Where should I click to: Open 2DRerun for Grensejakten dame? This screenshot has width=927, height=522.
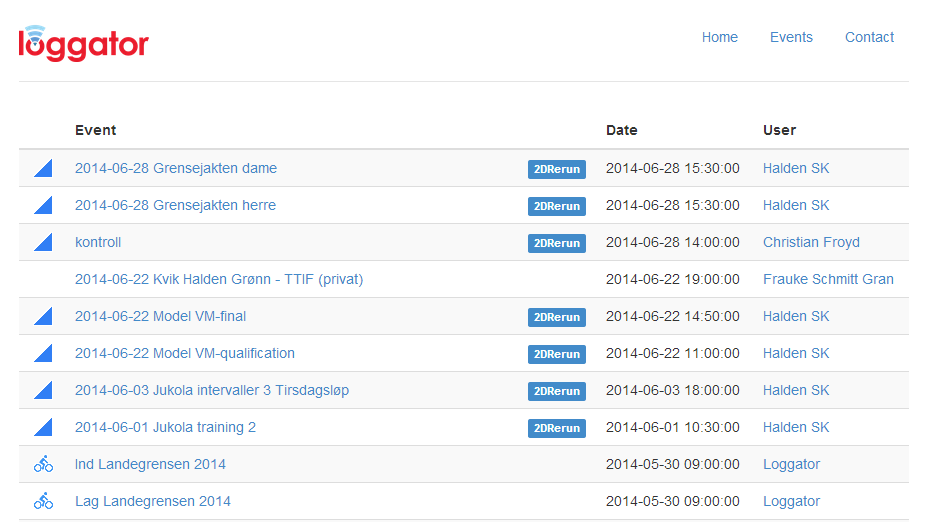[557, 169]
